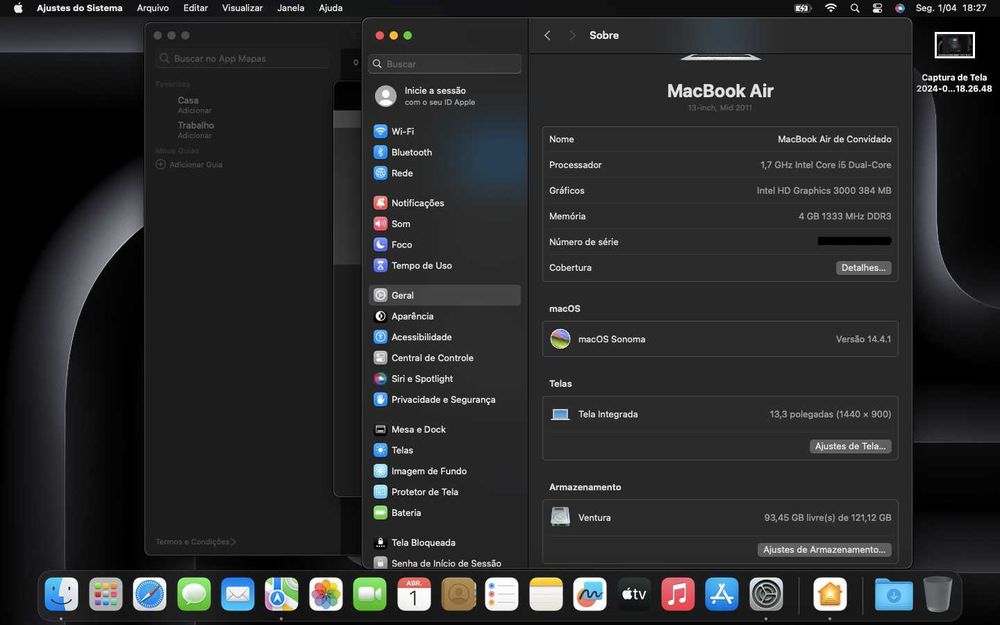
Task: Open Acessibilidade settings
Action: [445, 337]
